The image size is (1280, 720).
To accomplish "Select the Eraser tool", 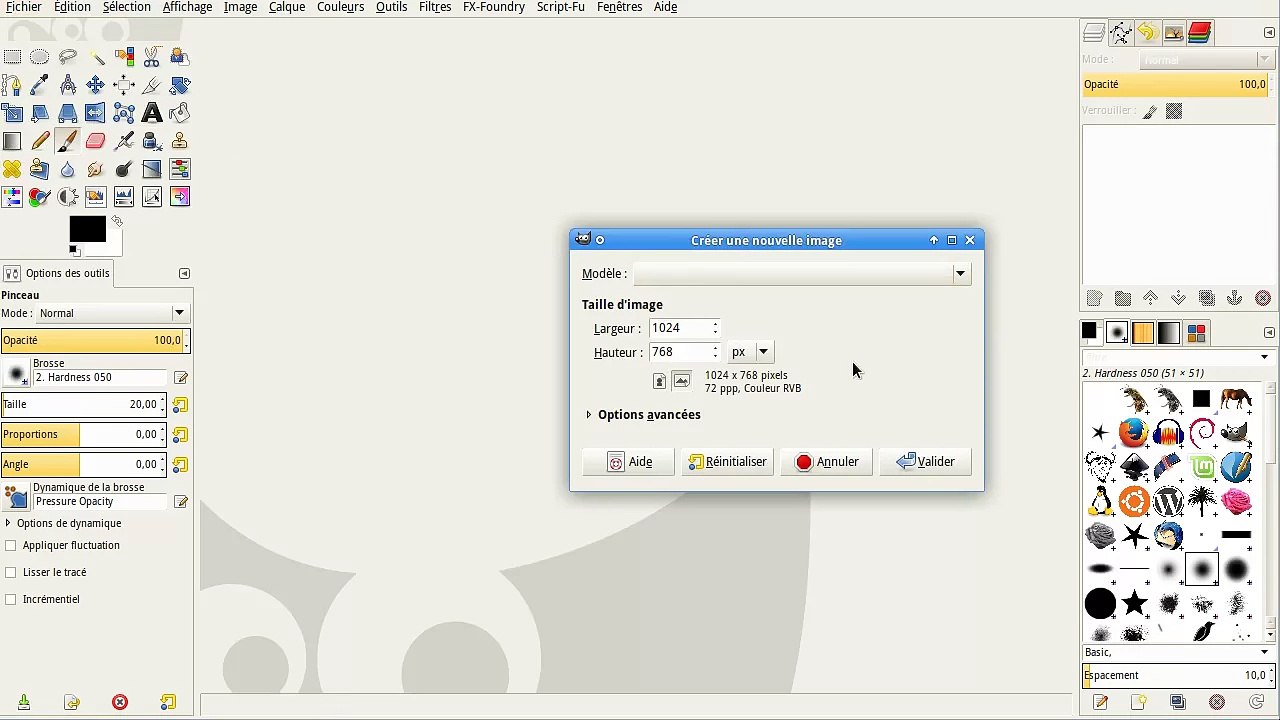I will click(96, 141).
